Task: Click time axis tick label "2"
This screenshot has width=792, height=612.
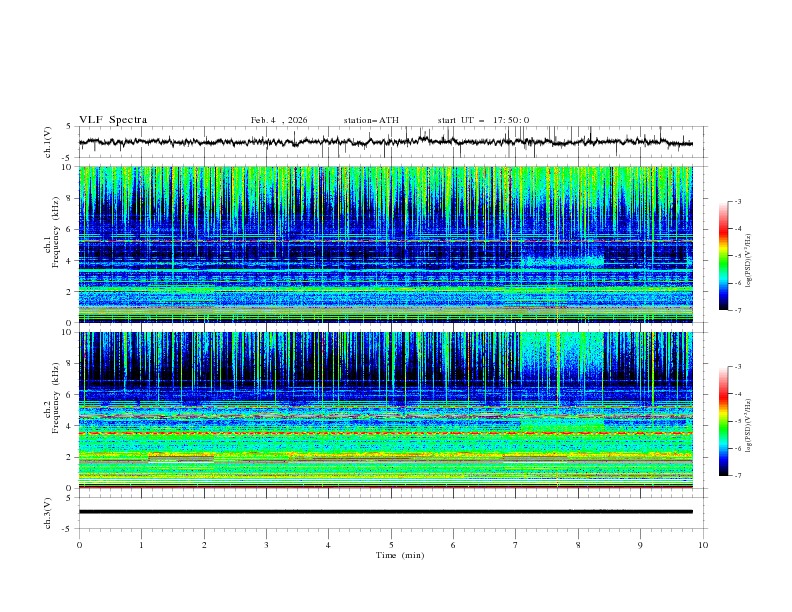Action: (x=204, y=545)
